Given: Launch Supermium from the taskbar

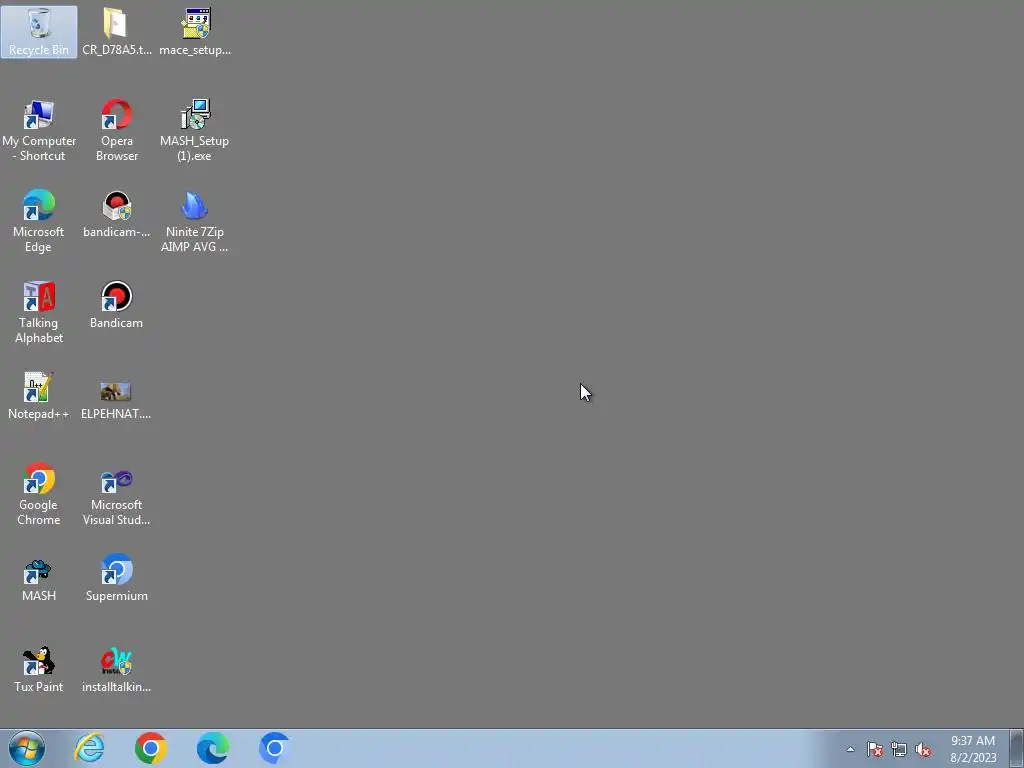Looking at the screenshot, I should [x=274, y=748].
